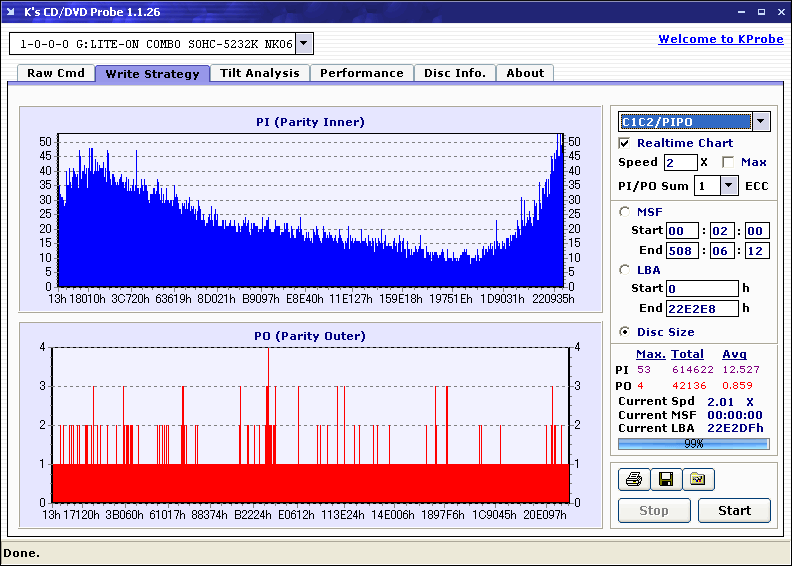The height and width of the screenshot is (566, 792).
Task: Switch to the Tilt Analysis tab
Action: 260,73
